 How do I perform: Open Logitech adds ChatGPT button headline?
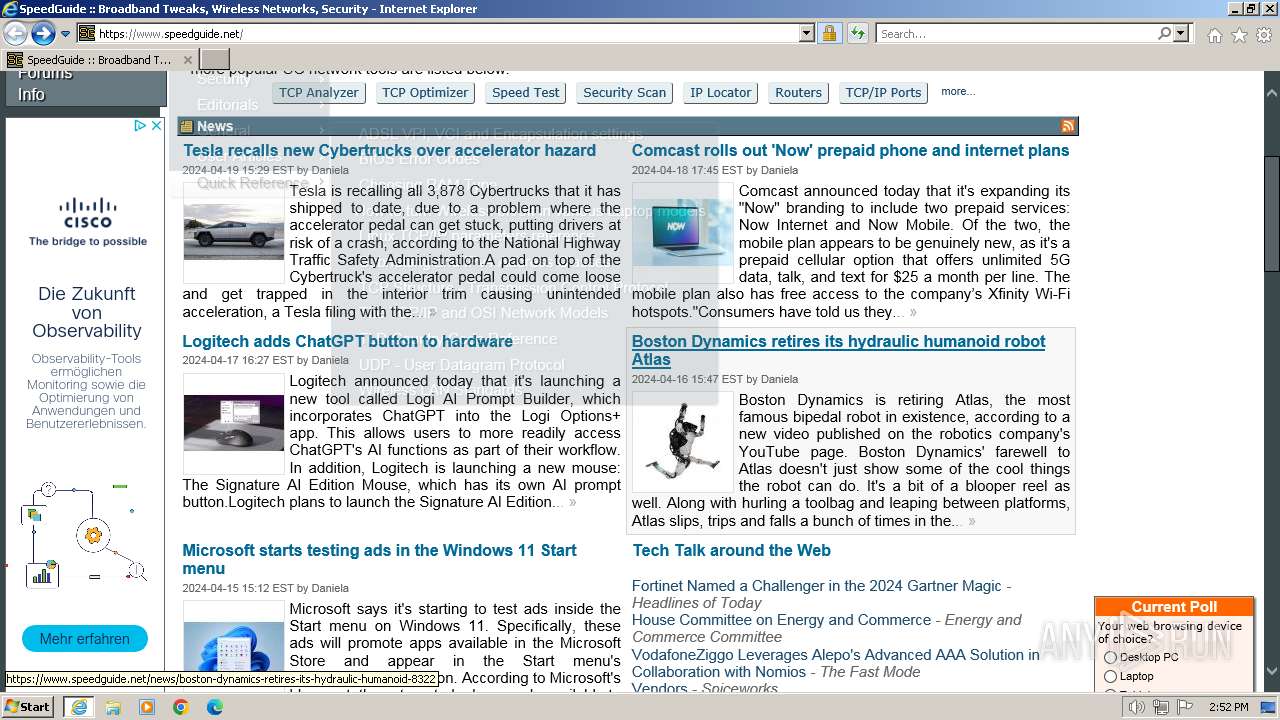point(347,342)
